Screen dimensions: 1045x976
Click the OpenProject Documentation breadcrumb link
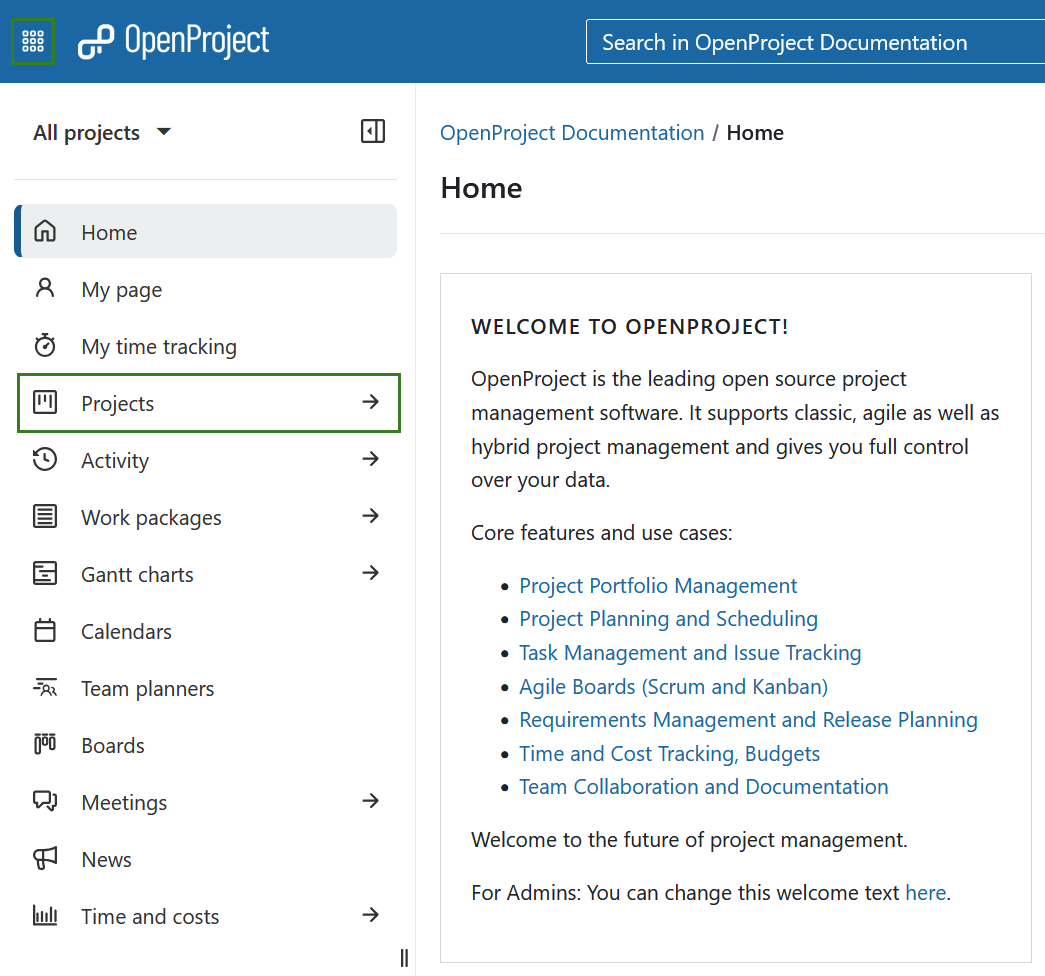(571, 132)
